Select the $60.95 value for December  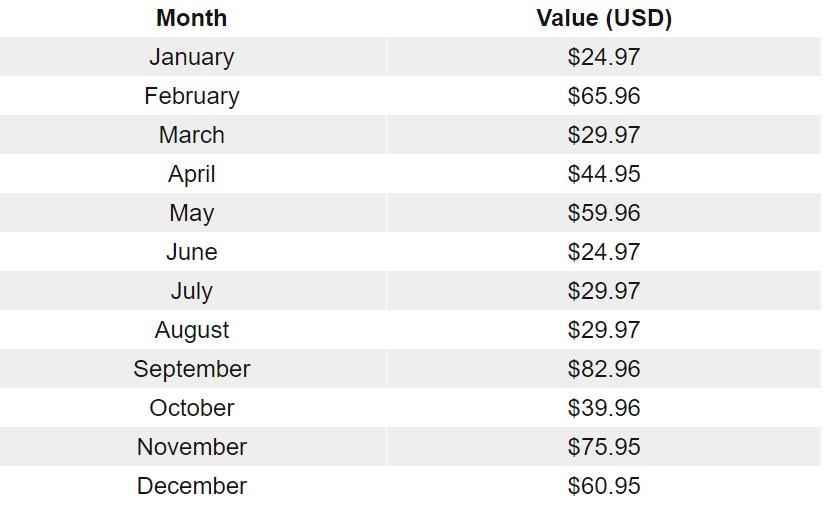(604, 486)
